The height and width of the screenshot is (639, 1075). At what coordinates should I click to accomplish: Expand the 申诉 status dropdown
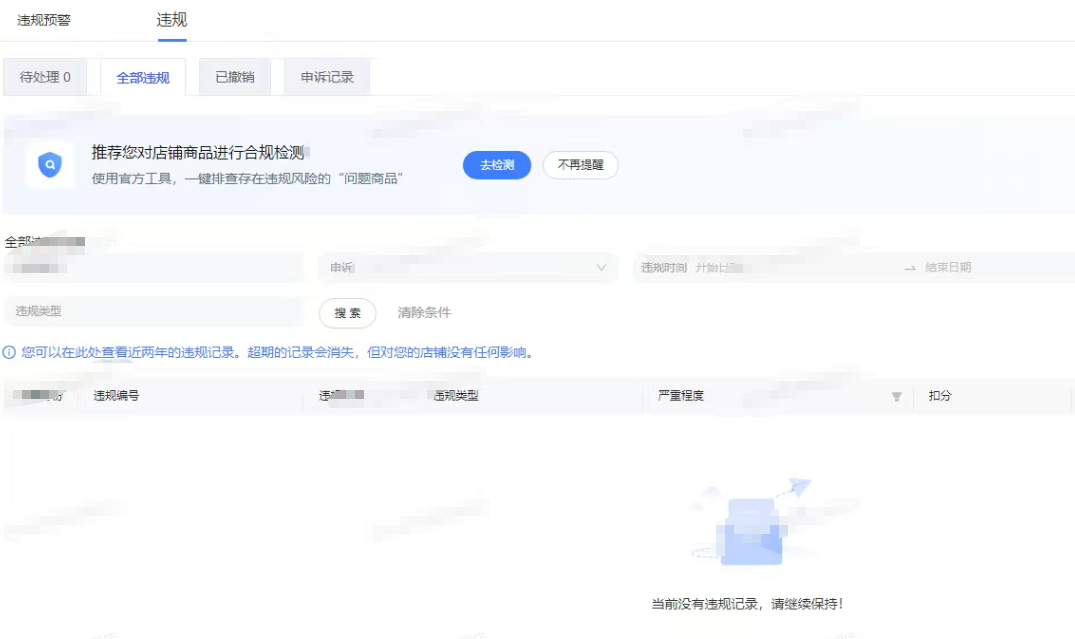[x=467, y=268]
